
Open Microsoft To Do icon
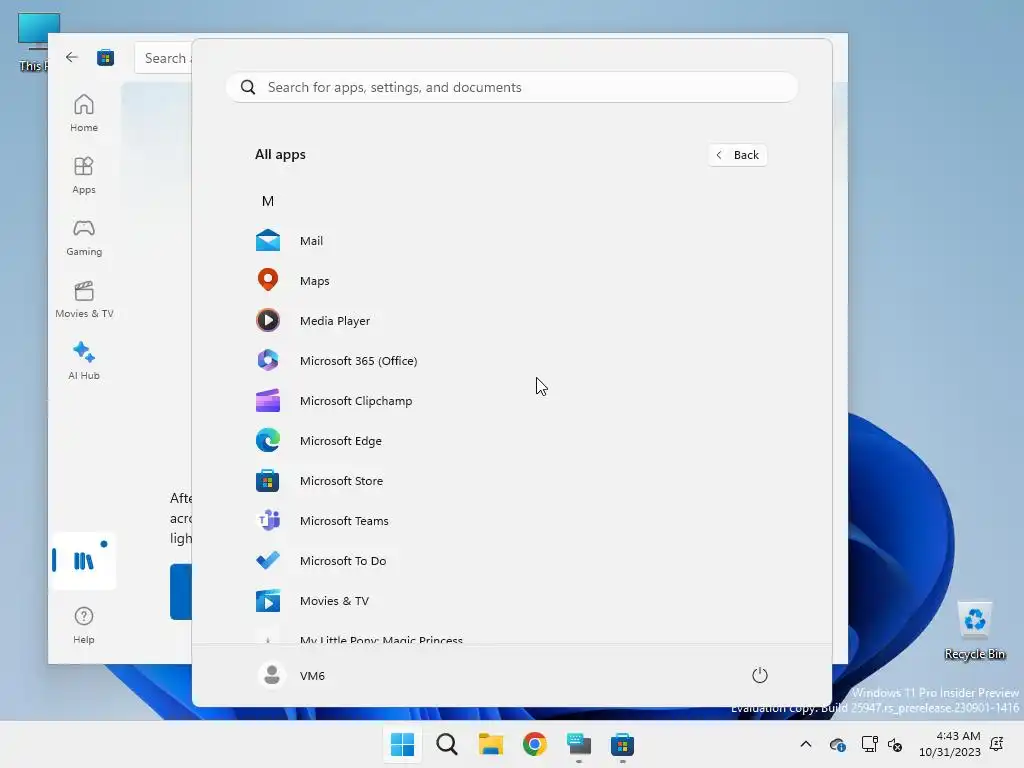(x=268, y=560)
